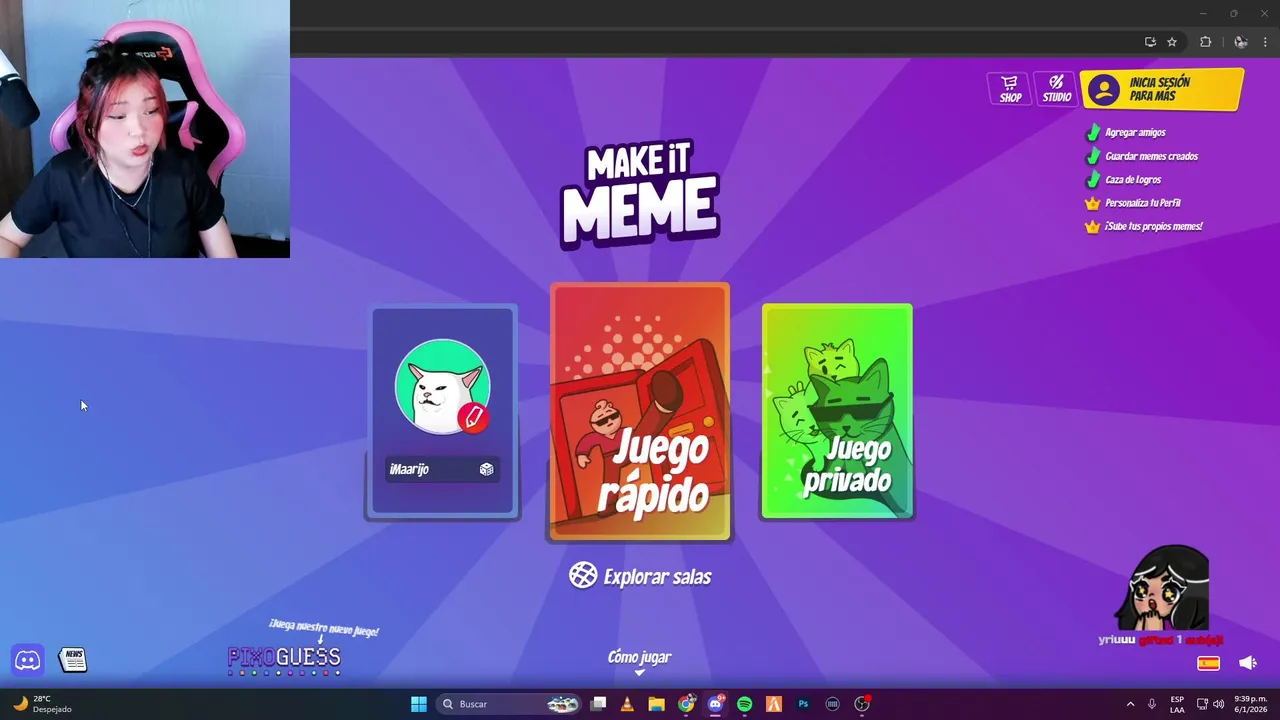Open the PixoGuess game promo
Image resolution: width=1280 pixels, height=720 pixels.
[x=285, y=656]
